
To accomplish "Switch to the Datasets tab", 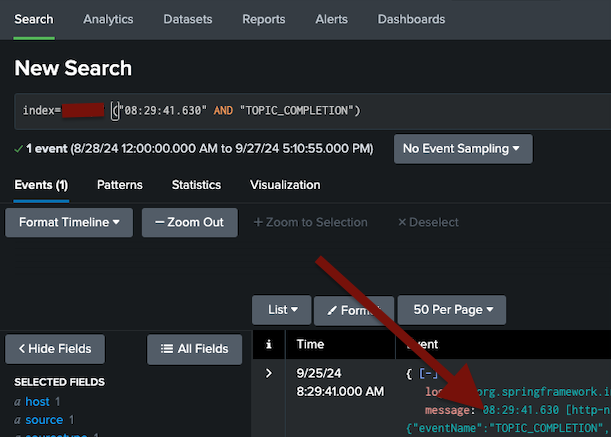I will coord(187,19).
